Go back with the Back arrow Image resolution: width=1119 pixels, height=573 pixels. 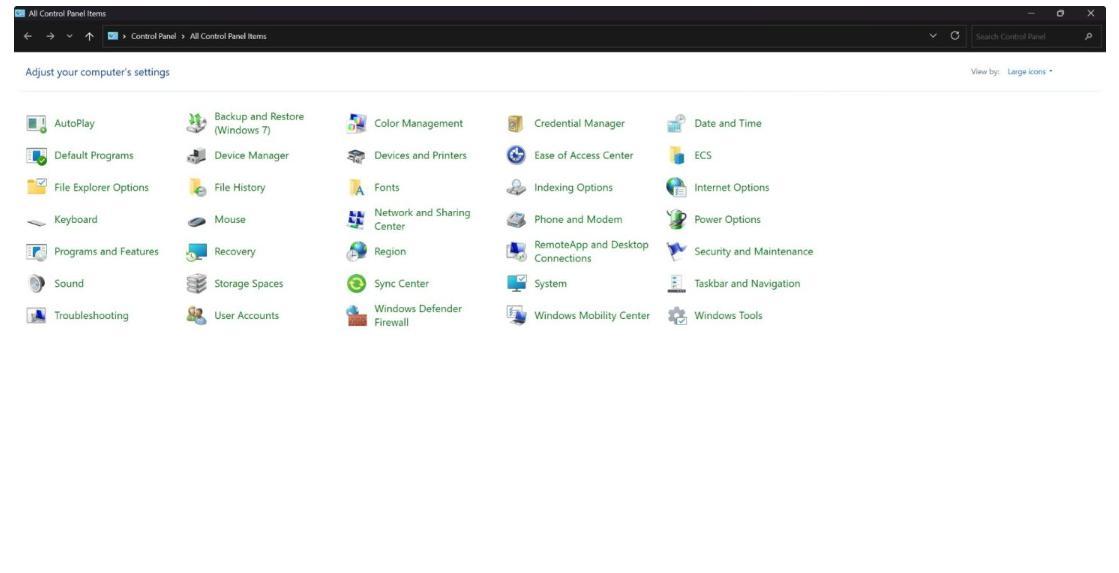tap(28, 36)
